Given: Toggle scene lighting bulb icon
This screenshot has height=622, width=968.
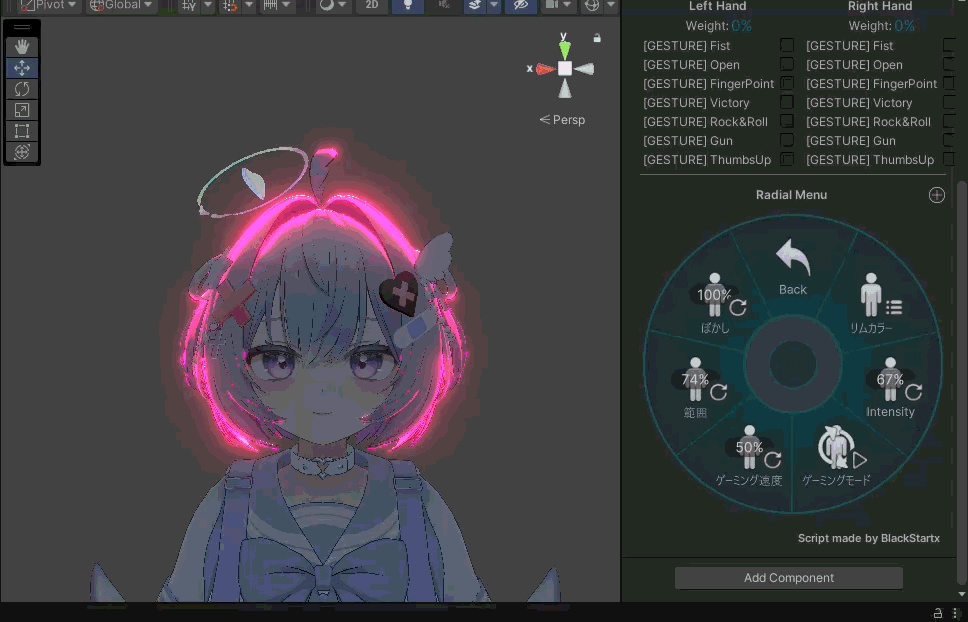Looking at the screenshot, I should (407, 6).
